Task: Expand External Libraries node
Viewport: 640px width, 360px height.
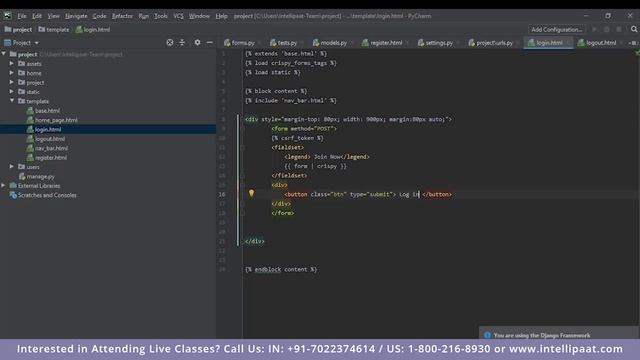Action: [4, 185]
